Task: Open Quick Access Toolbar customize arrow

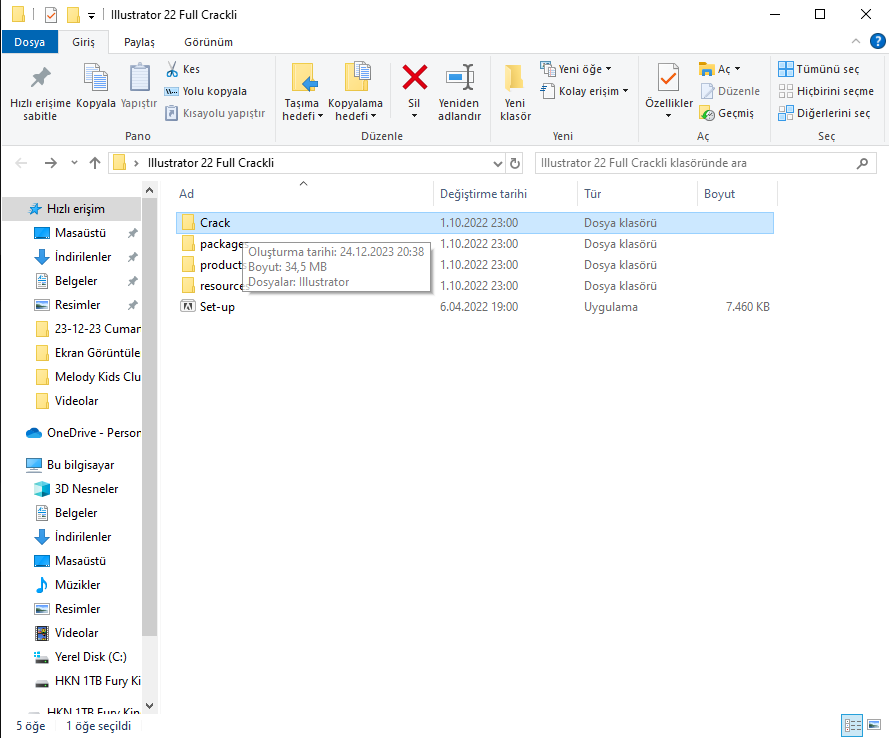Action: tap(91, 16)
